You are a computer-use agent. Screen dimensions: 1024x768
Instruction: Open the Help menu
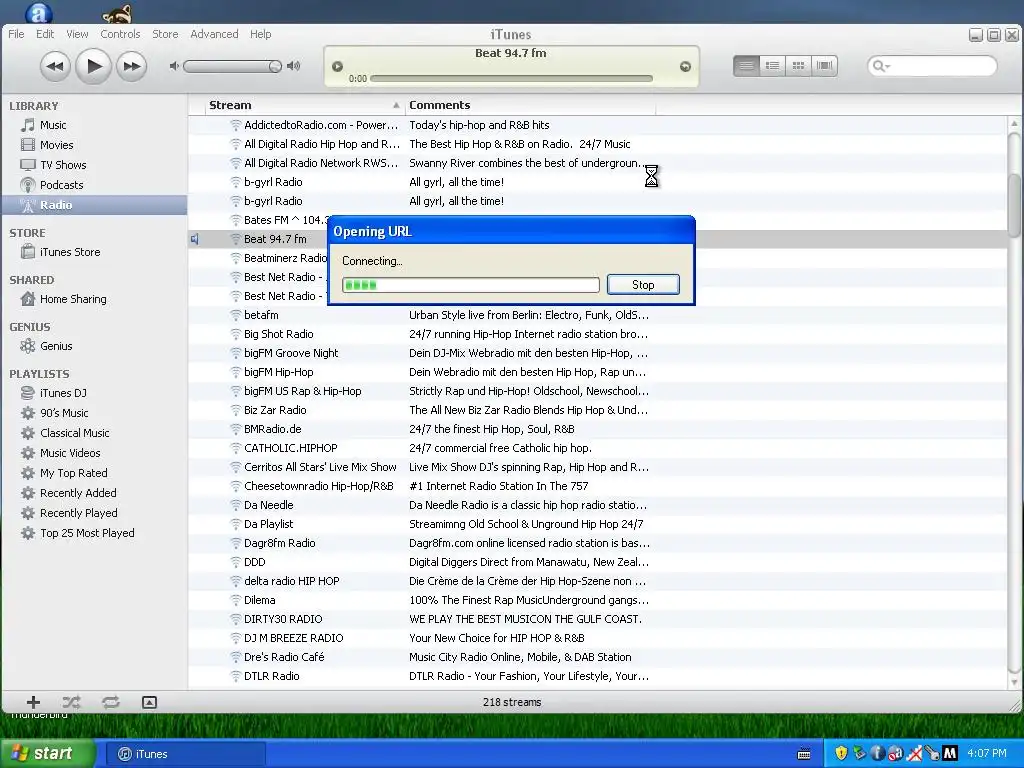tap(261, 34)
